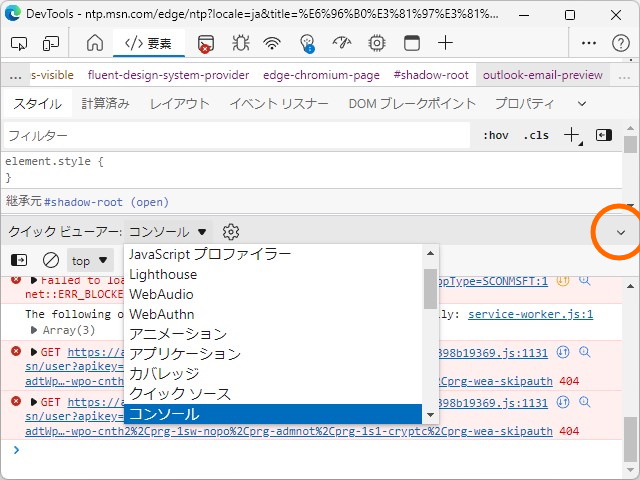Image resolution: width=640 pixels, height=480 pixels.
Task: Click the dropdown list scroll-down arrow
Action: pos(430,415)
